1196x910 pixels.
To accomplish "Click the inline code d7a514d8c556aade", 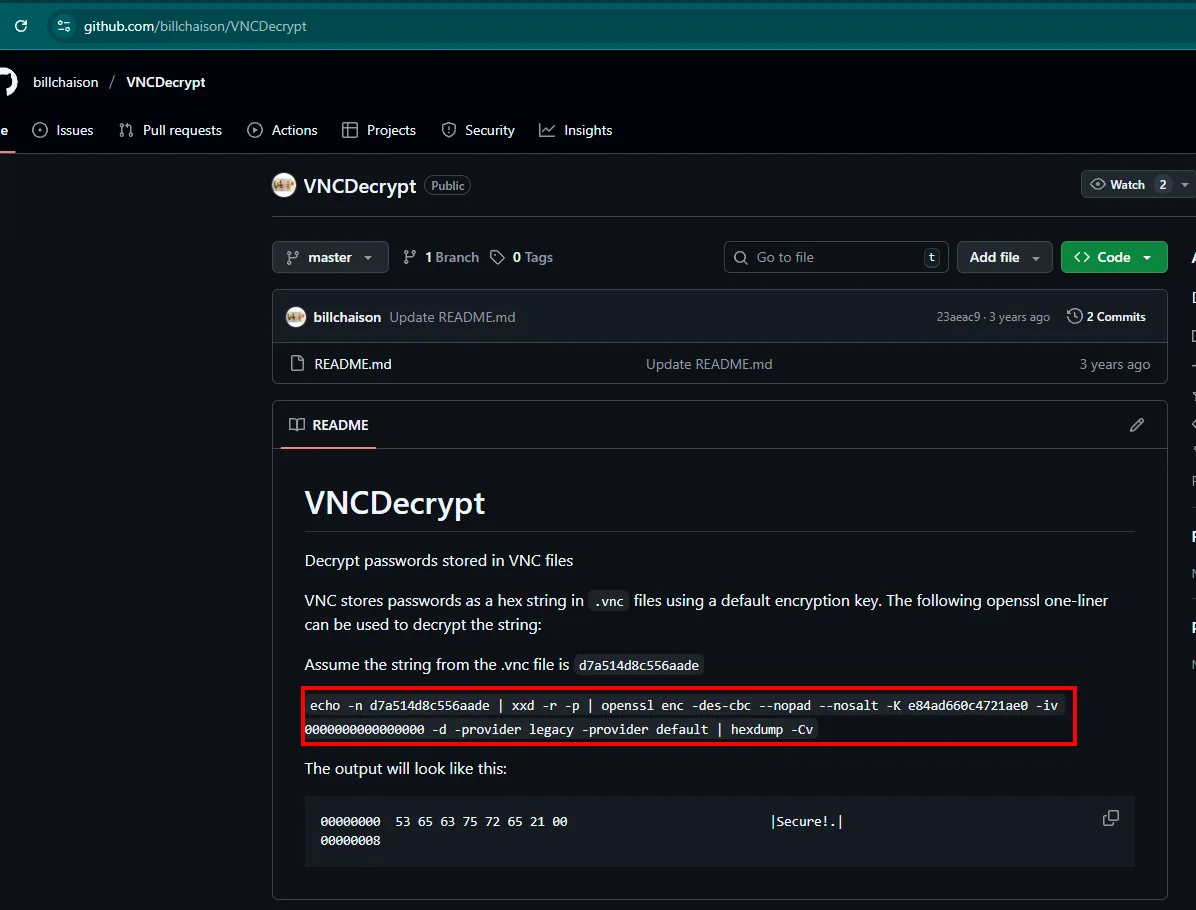I will (x=638, y=665).
